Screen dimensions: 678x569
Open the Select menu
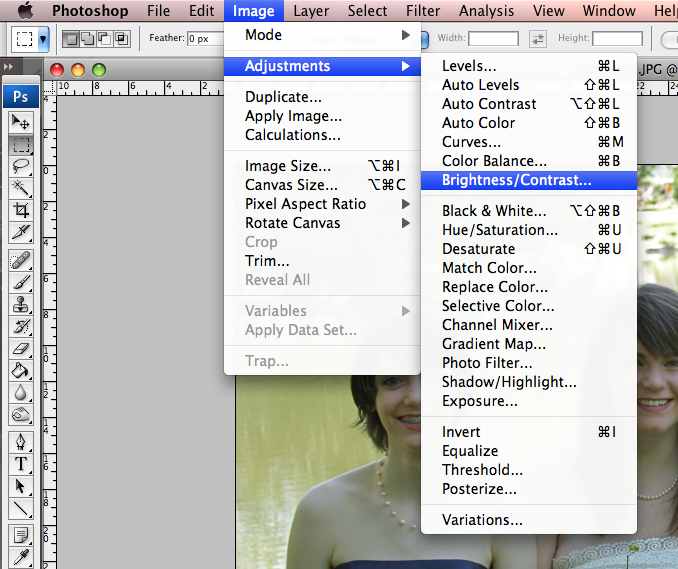(367, 10)
